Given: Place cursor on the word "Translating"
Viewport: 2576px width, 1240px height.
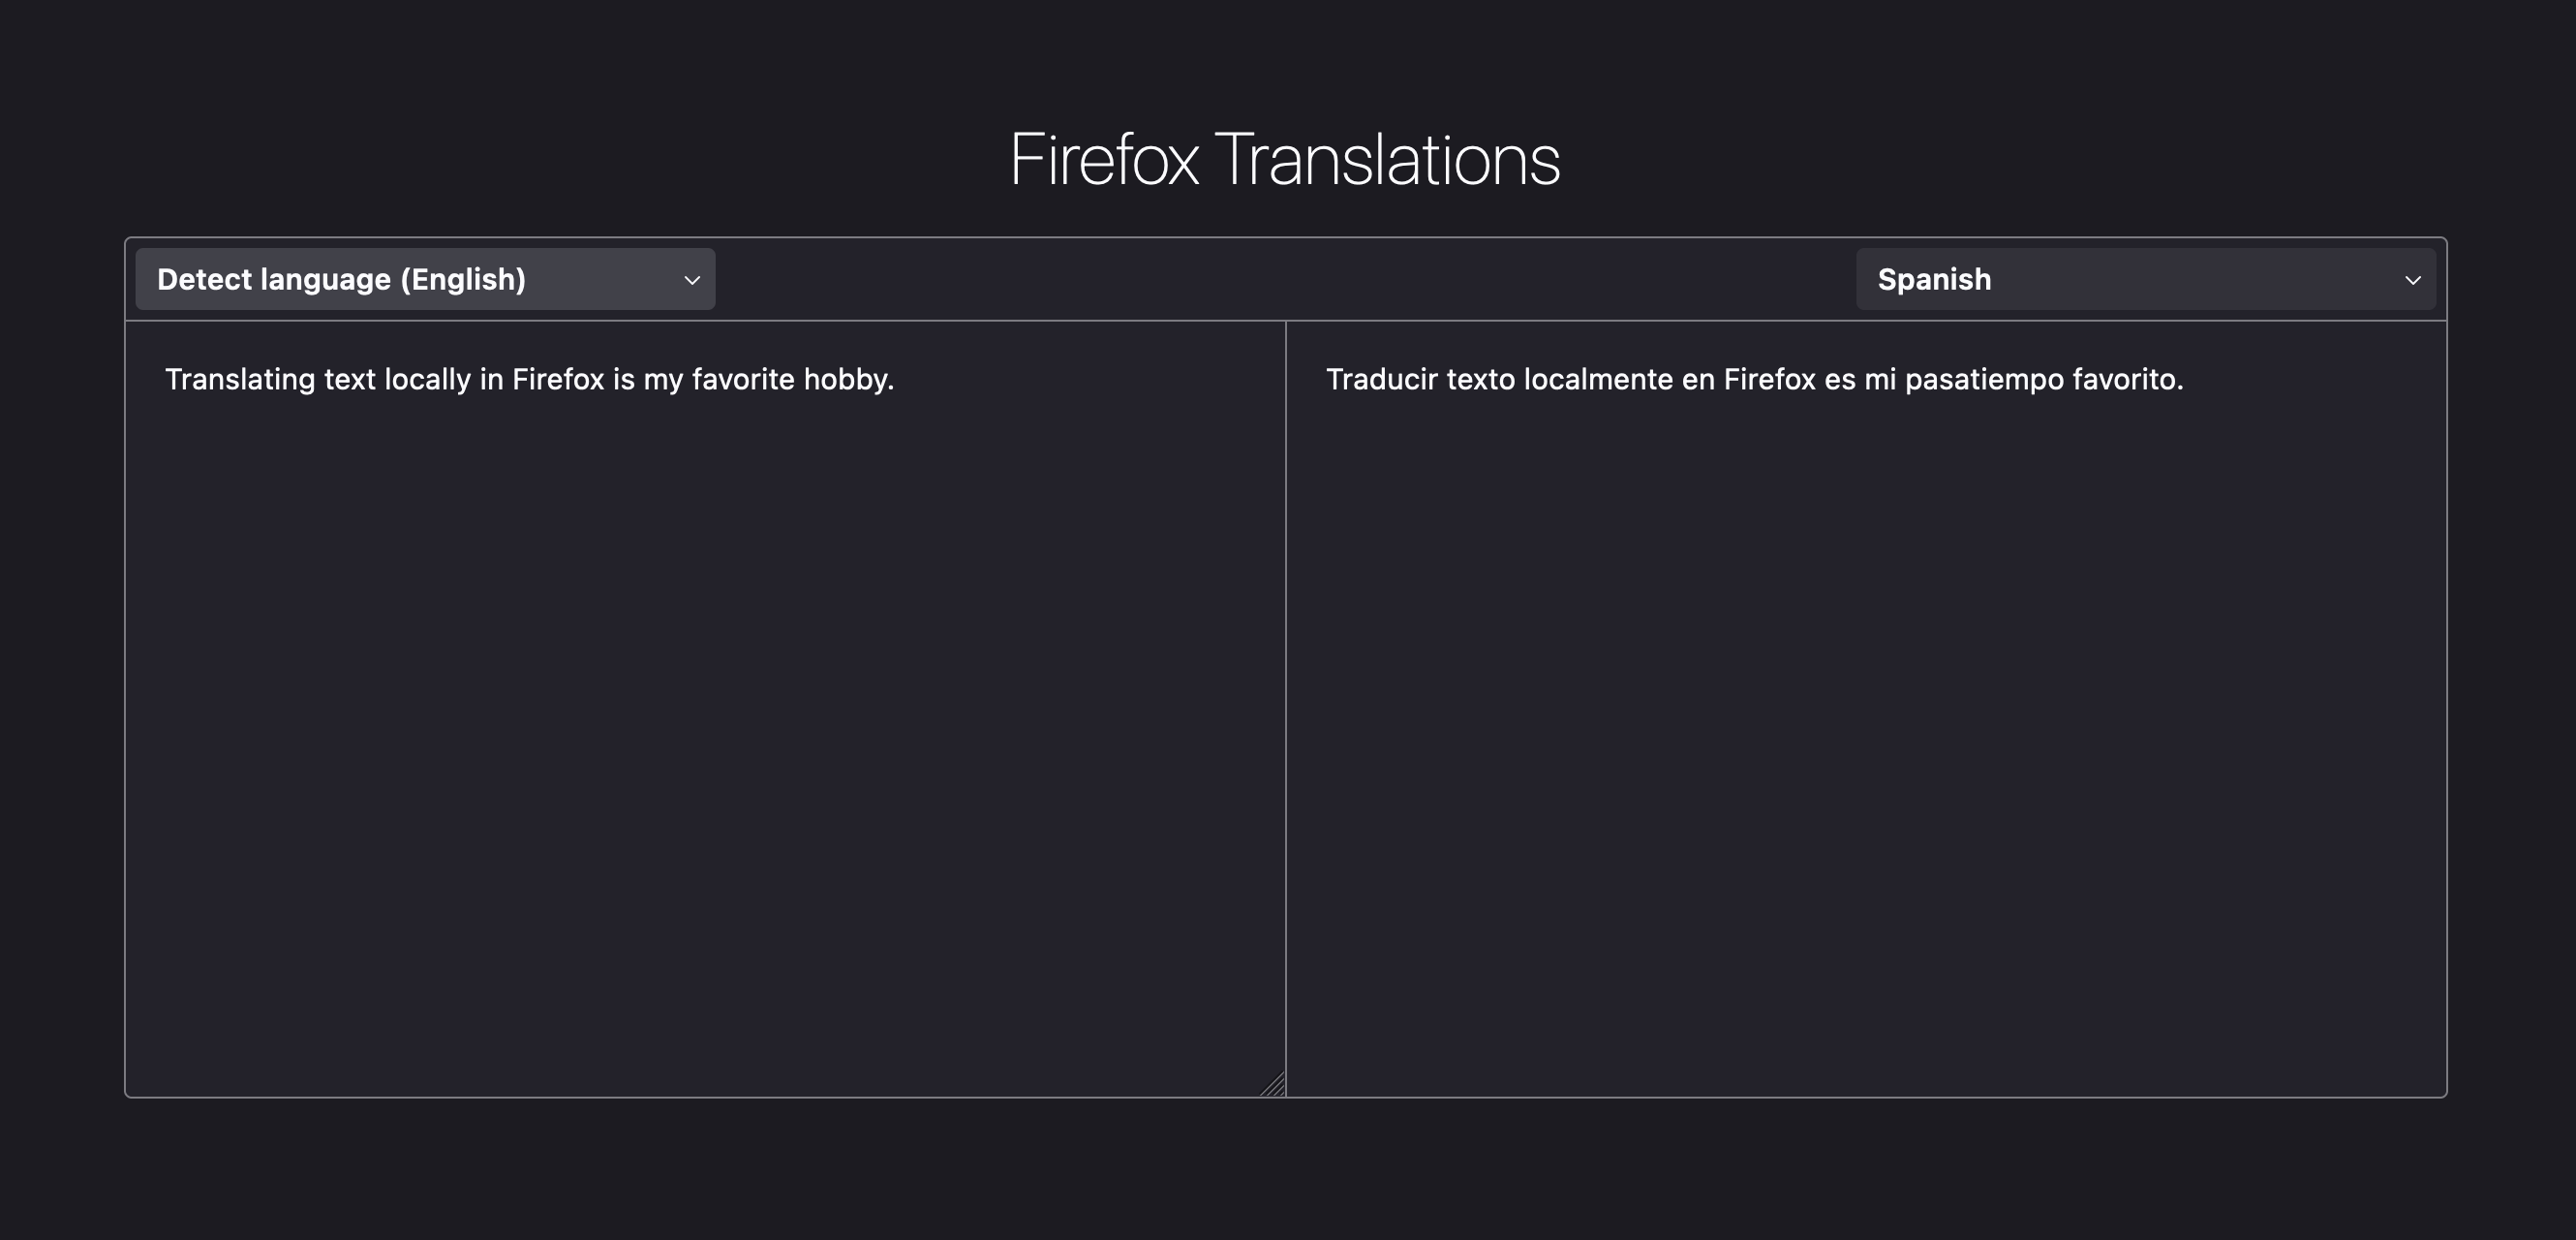Looking at the screenshot, I should 240,380.
